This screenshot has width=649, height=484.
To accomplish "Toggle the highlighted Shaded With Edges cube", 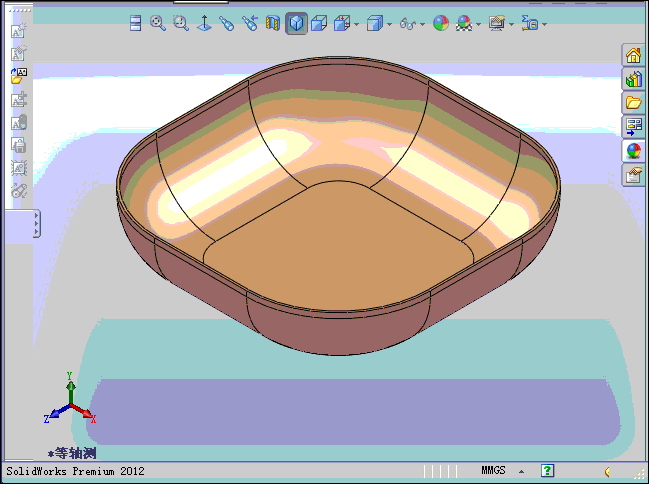I will [x=296, y=23].
